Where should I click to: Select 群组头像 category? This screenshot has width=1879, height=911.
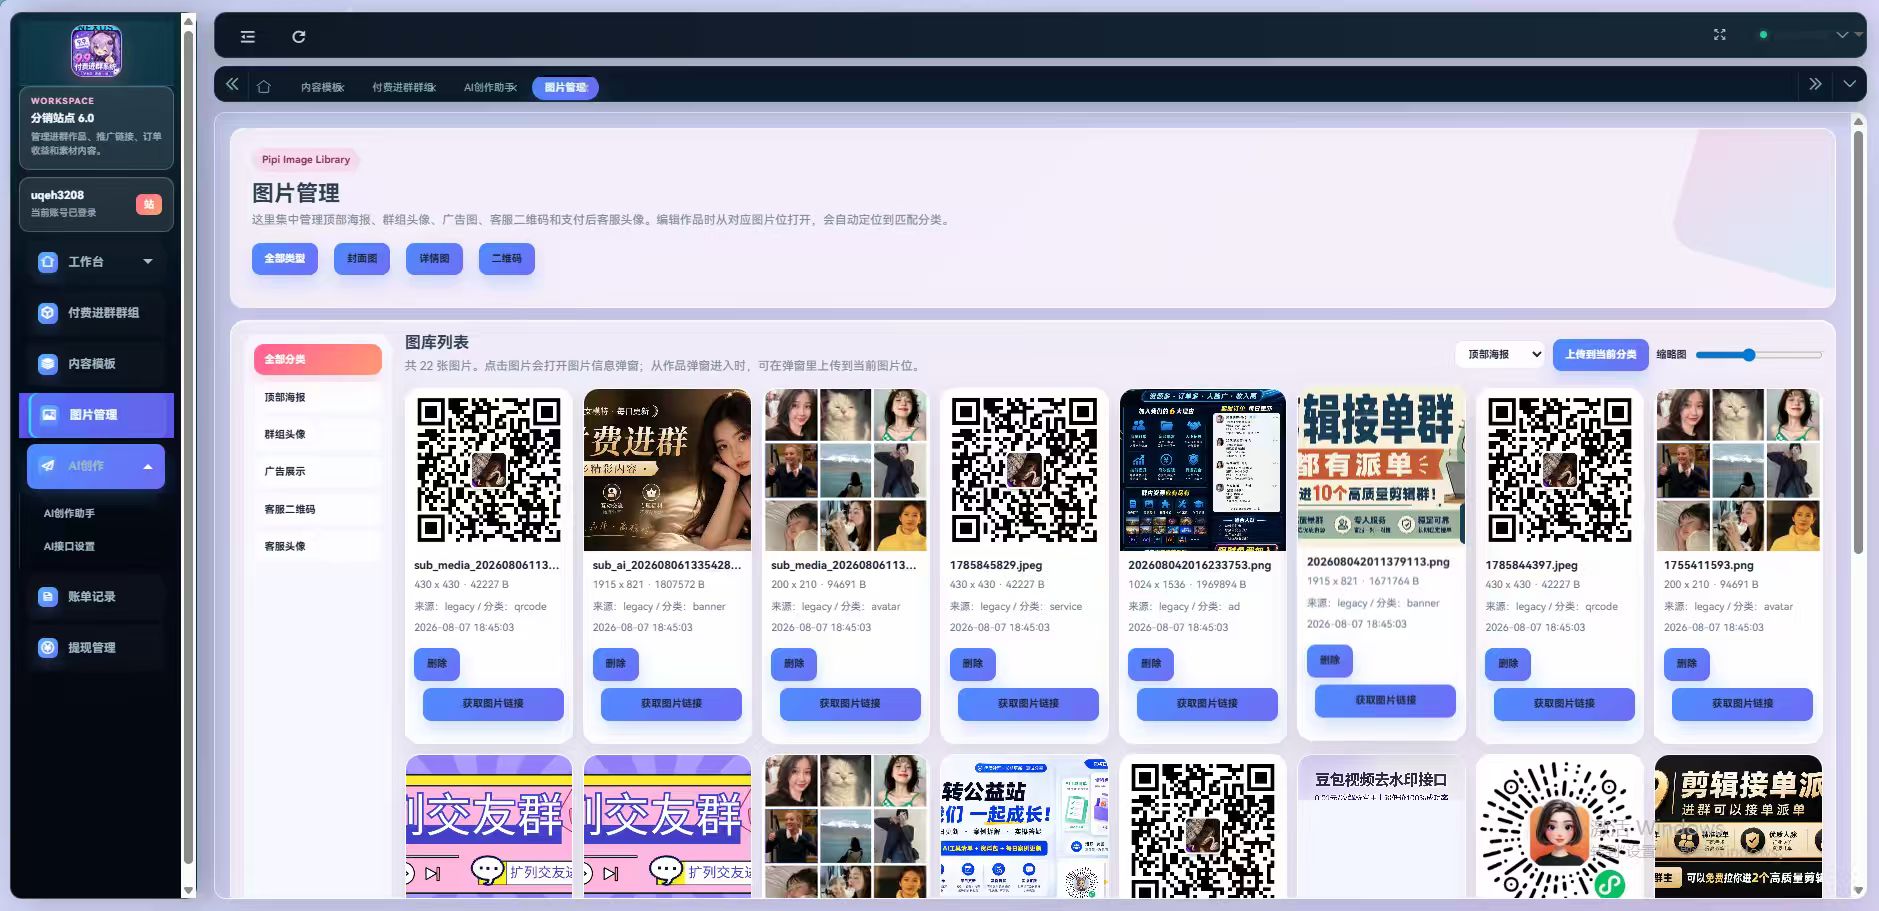(317, 435)
